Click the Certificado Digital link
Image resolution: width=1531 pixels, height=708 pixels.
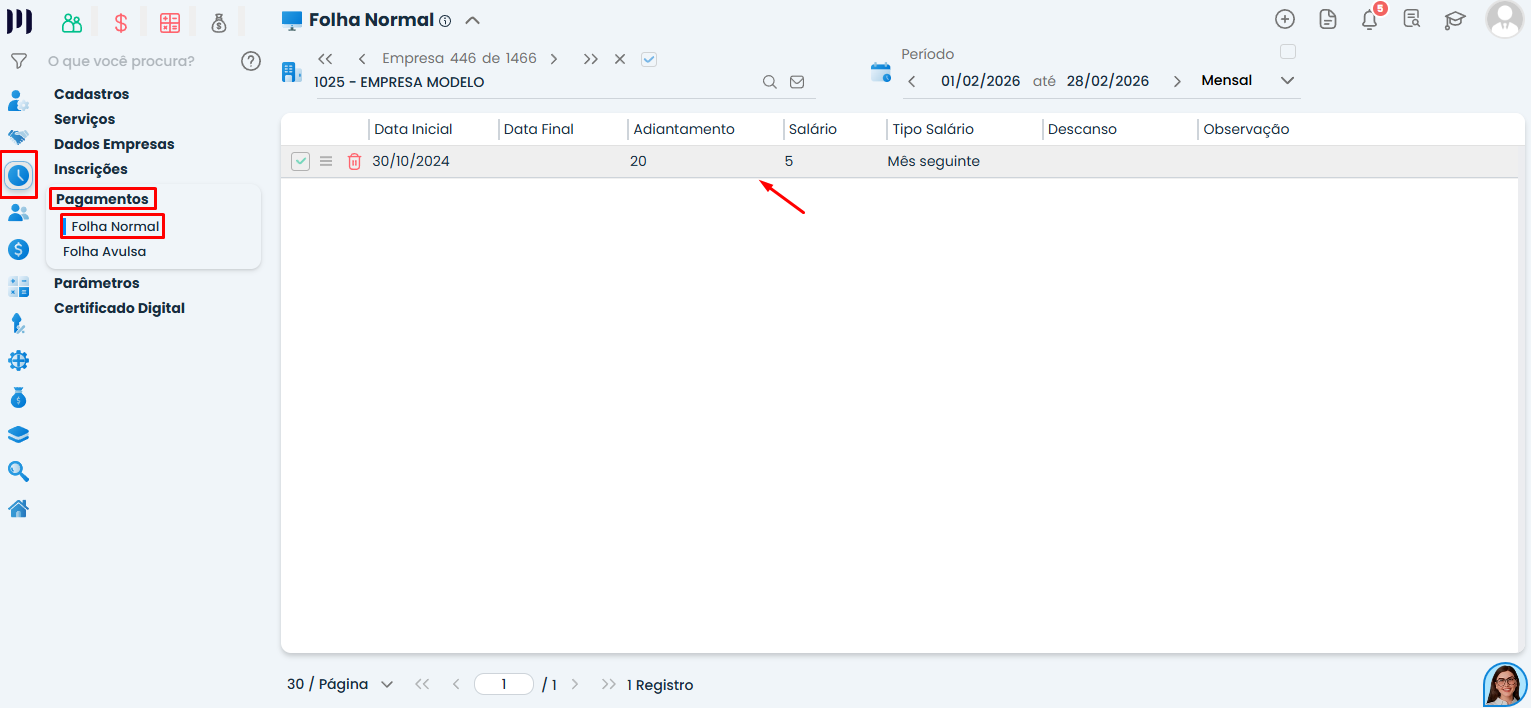(119, 308)
